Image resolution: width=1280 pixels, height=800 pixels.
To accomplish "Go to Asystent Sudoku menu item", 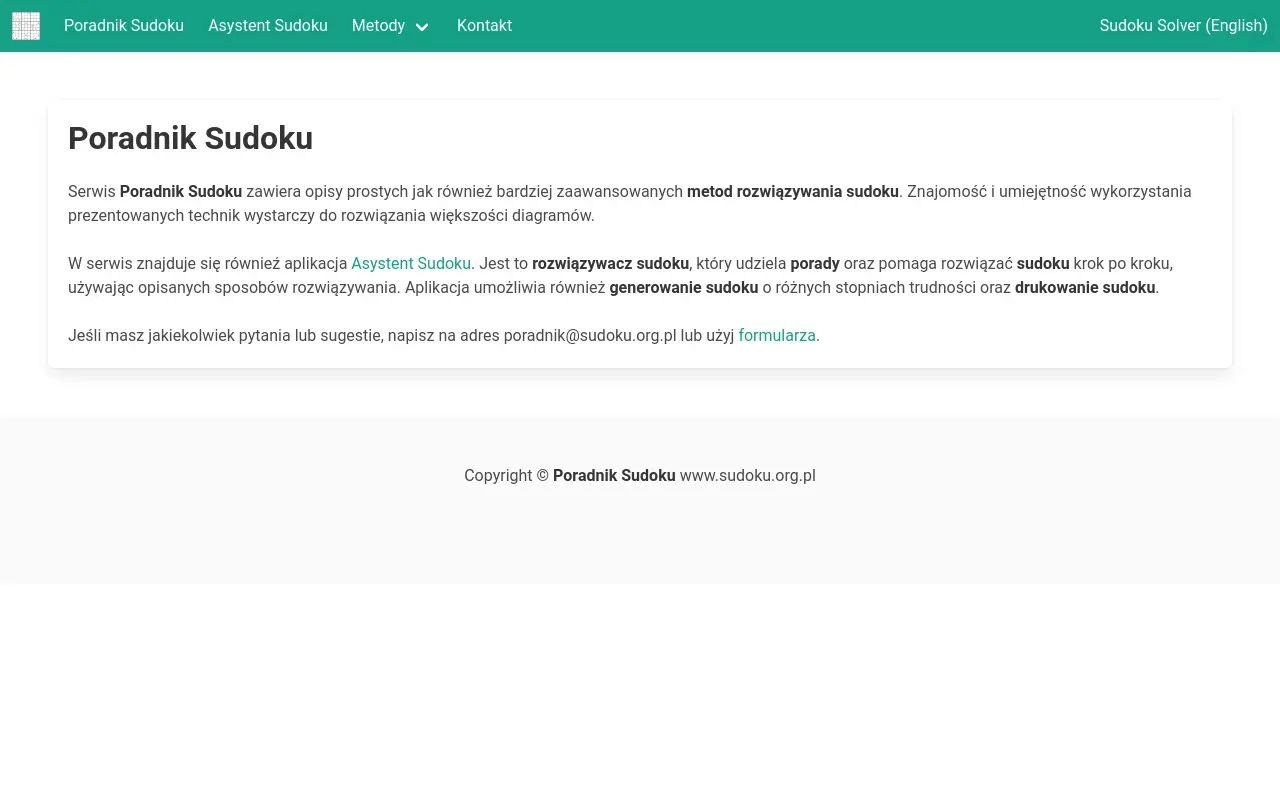I will pos(268,26).
